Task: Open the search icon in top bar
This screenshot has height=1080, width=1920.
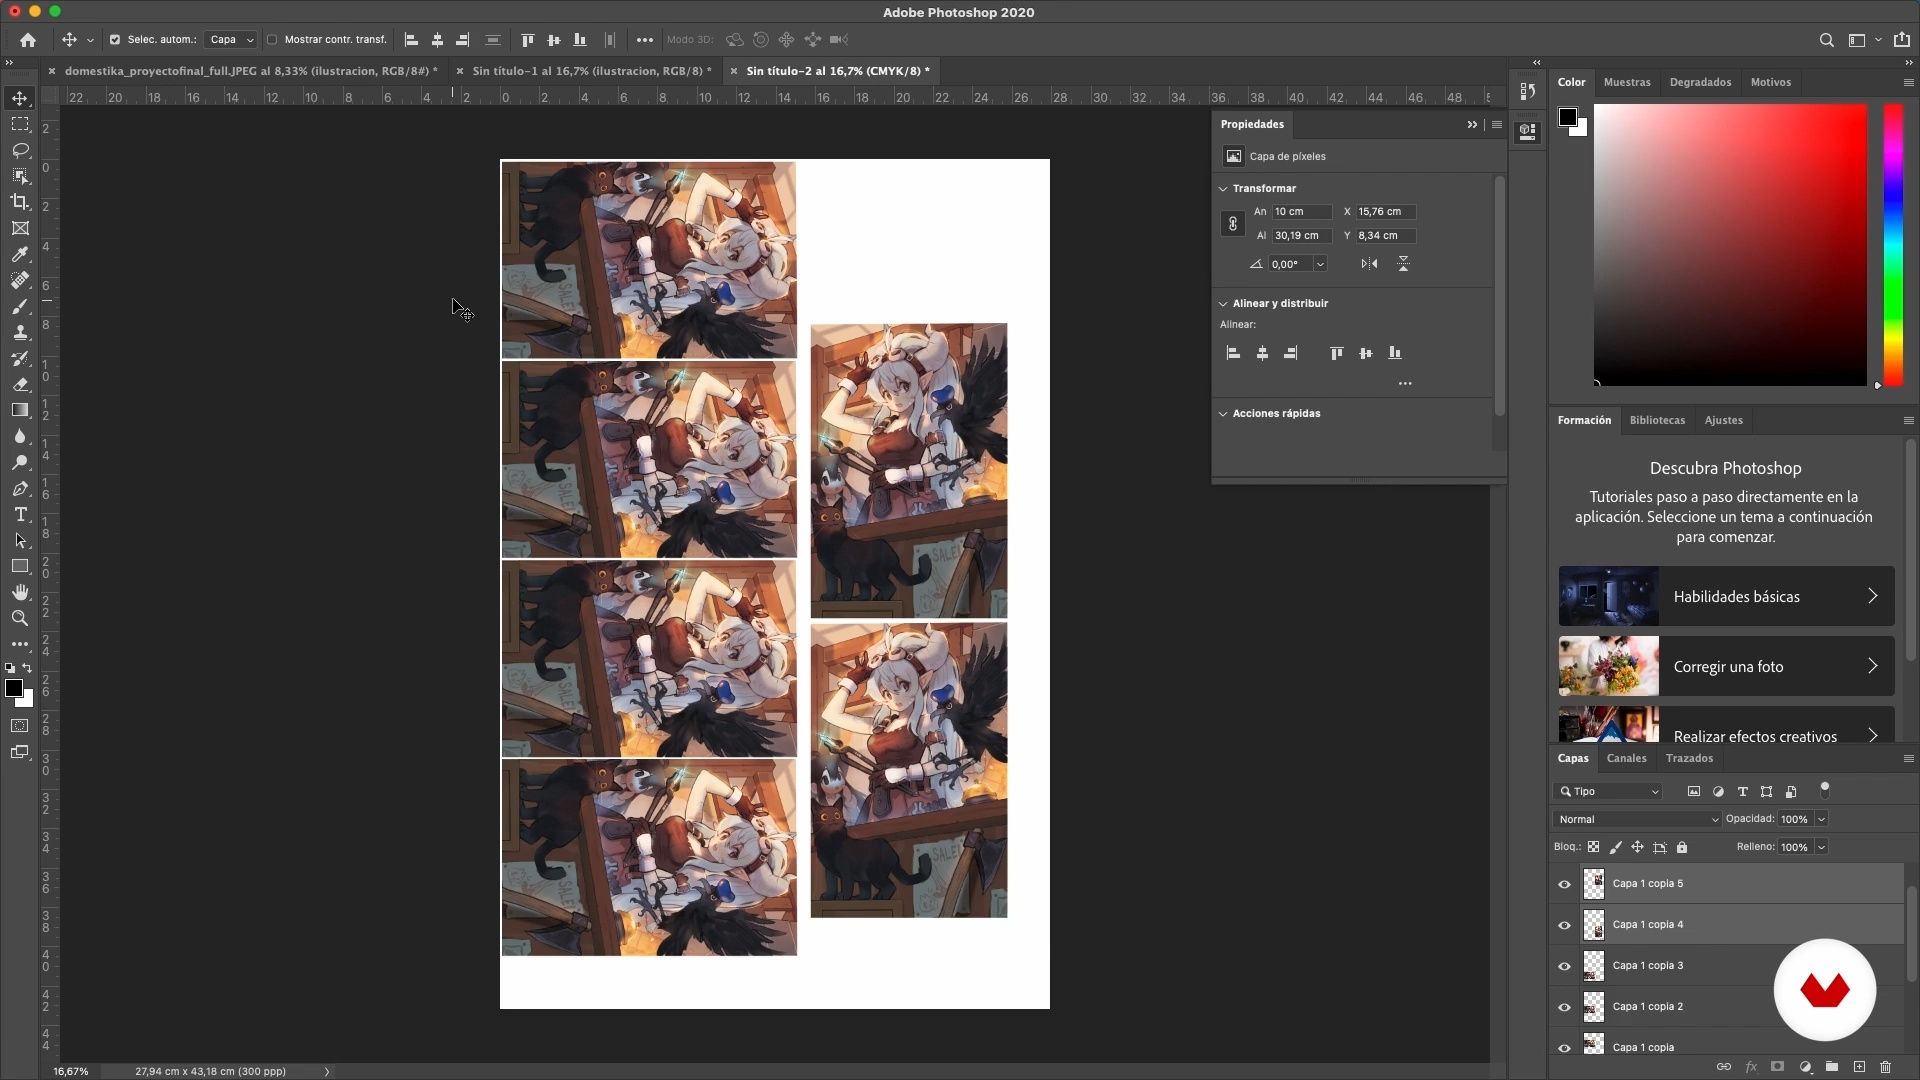Action: click(1826, 40)
